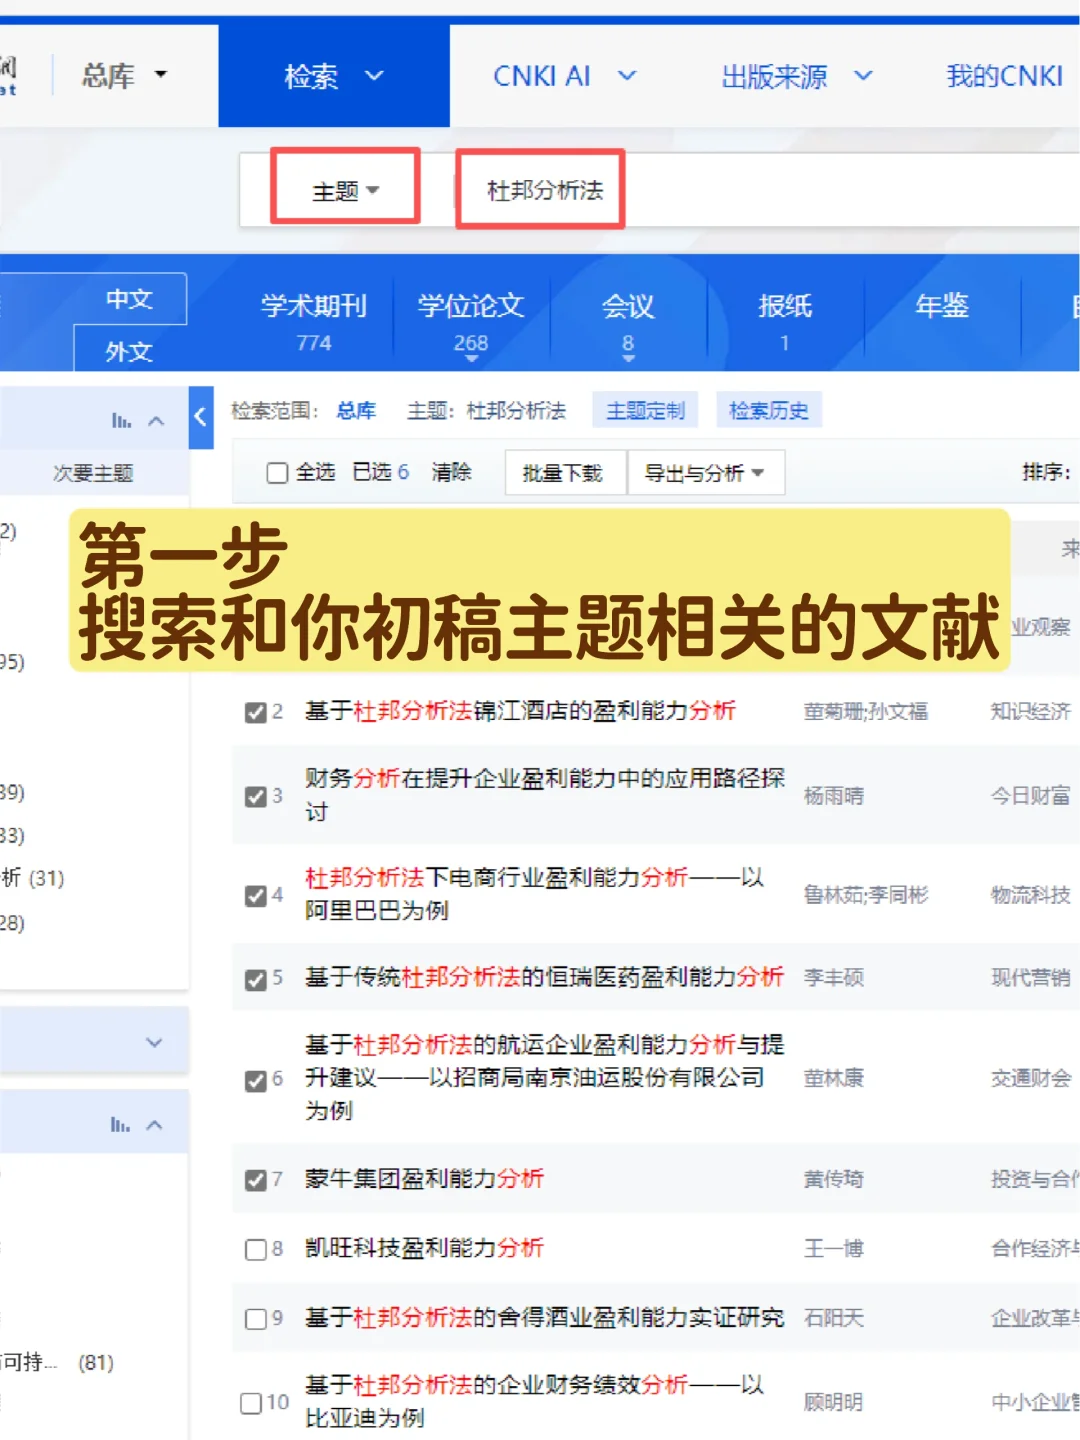Click the 批量下载 batch download button
This screenshot has height=1440, width=1080.
pyautogui.click(x=564, y=472)
